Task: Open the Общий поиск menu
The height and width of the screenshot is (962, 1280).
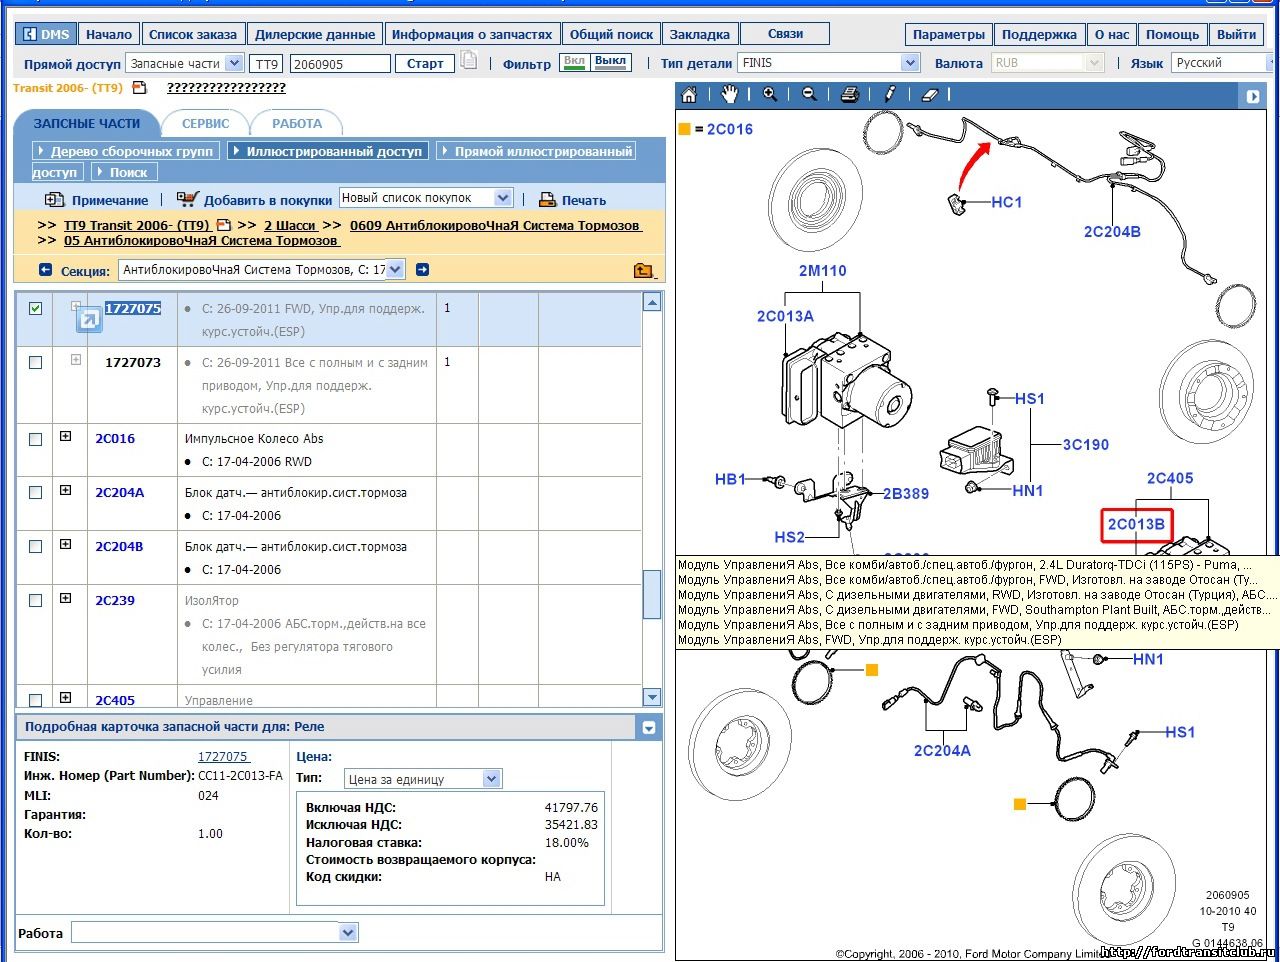Action: point(611,34)
